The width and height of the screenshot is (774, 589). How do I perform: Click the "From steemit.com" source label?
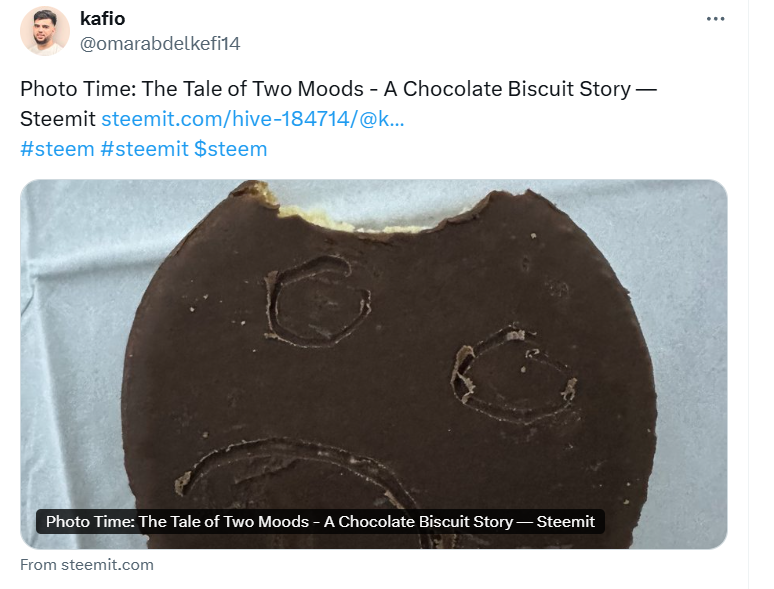[87, 565]
